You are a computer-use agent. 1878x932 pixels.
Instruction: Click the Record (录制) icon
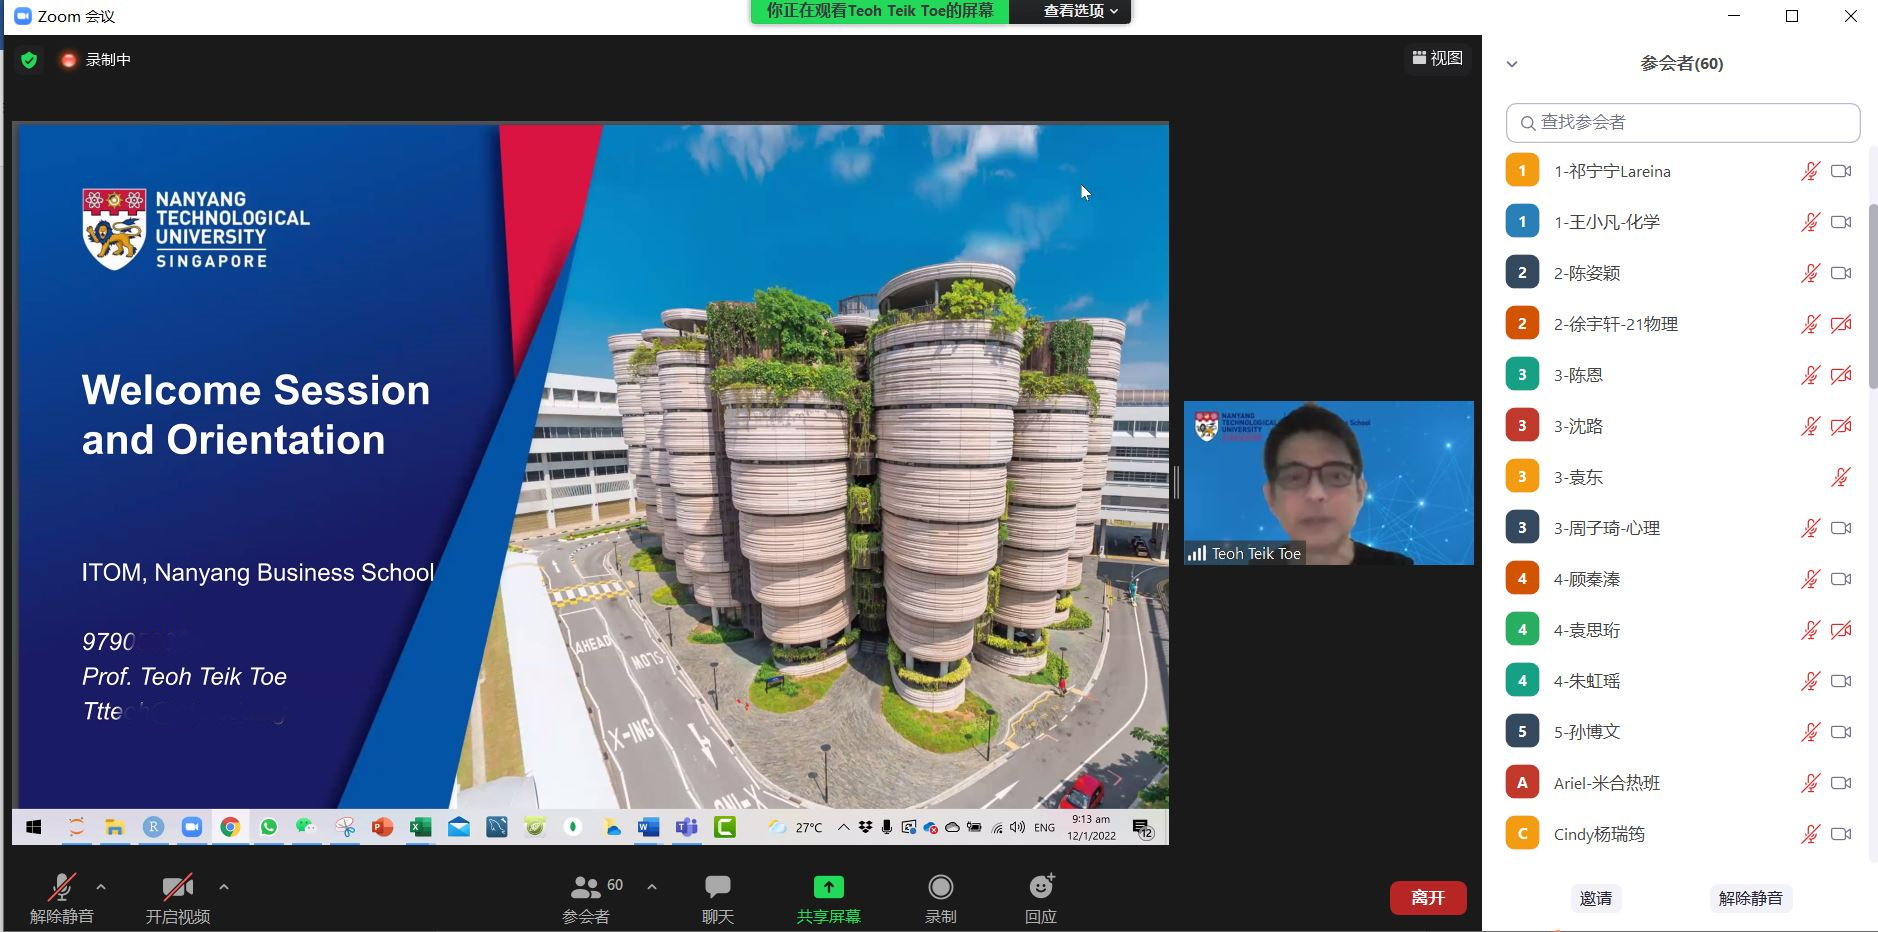click(940, 887)
